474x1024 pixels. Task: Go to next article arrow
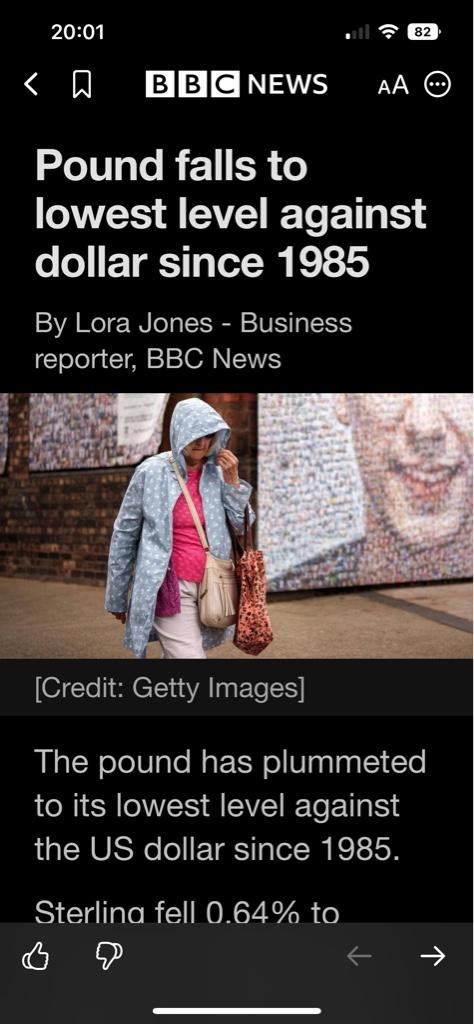[432, 956]
